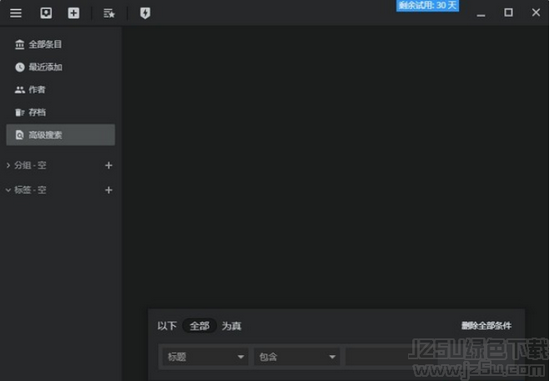Click the bank icon beside 全部条目
Image resolution: width=550 pixels, height=381 pixels.
pos(20,45)
